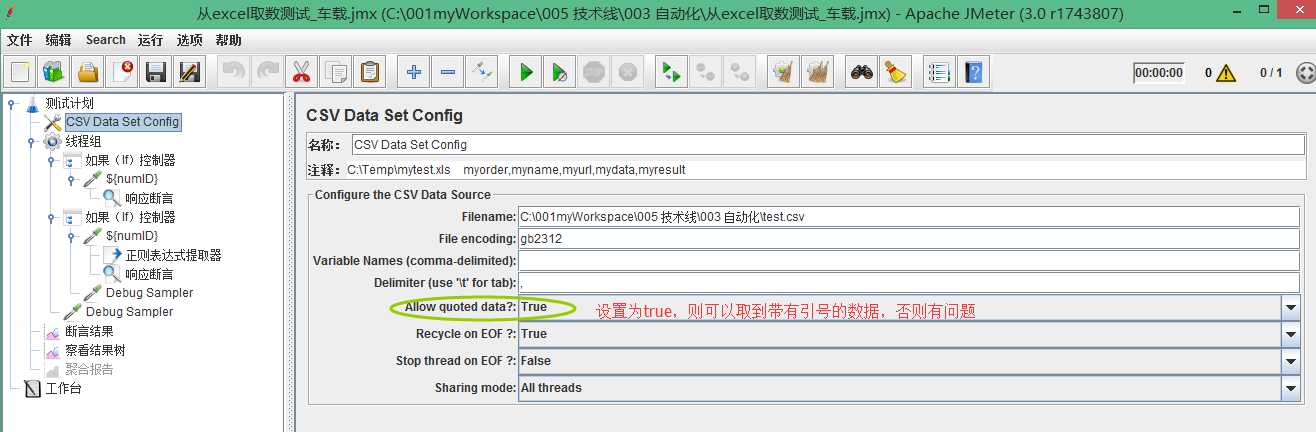Open Help with question mark icon
The image size is (1316, 432).
click(973, 72)
